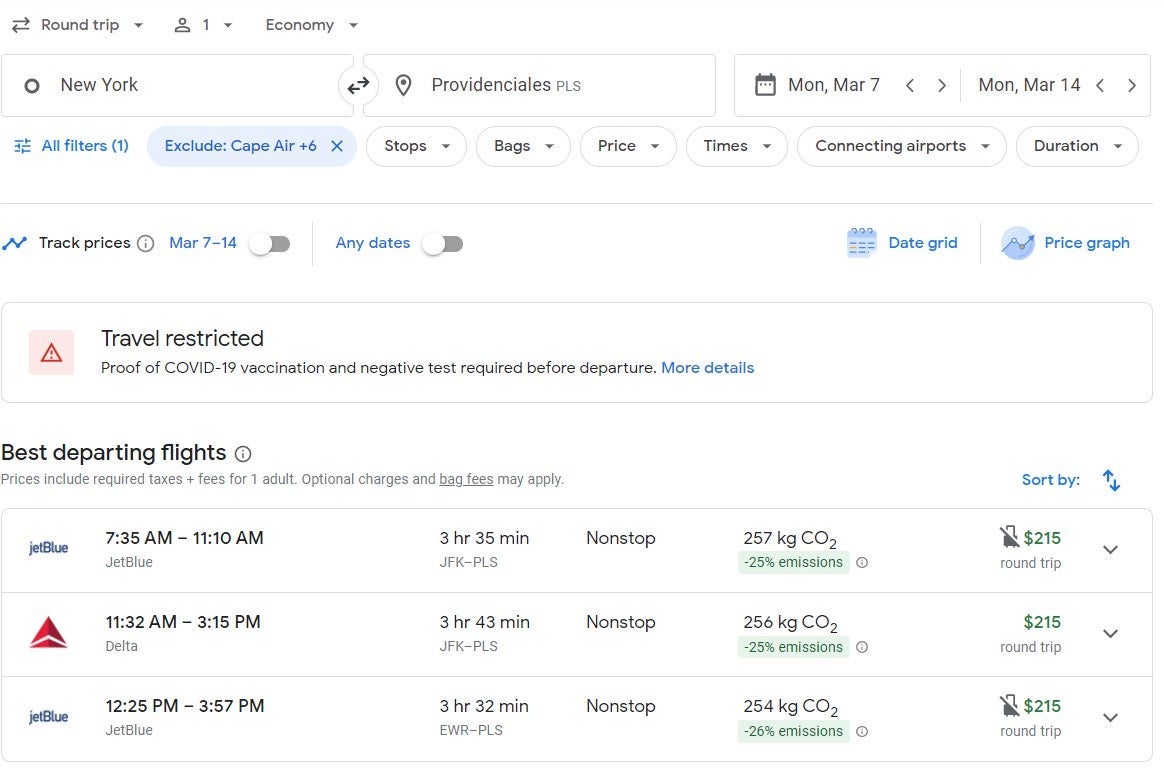Open the Stops filter menu
The width and height of the screenshot is (1164, 778).
417,146
